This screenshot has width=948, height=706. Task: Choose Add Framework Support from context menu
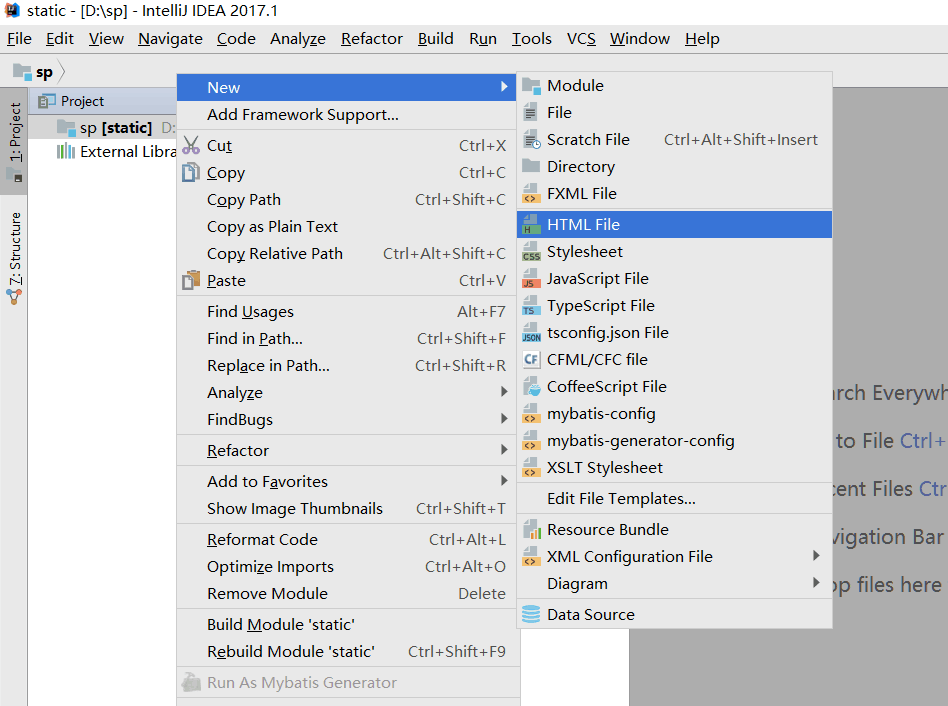[x=348, y=115]
